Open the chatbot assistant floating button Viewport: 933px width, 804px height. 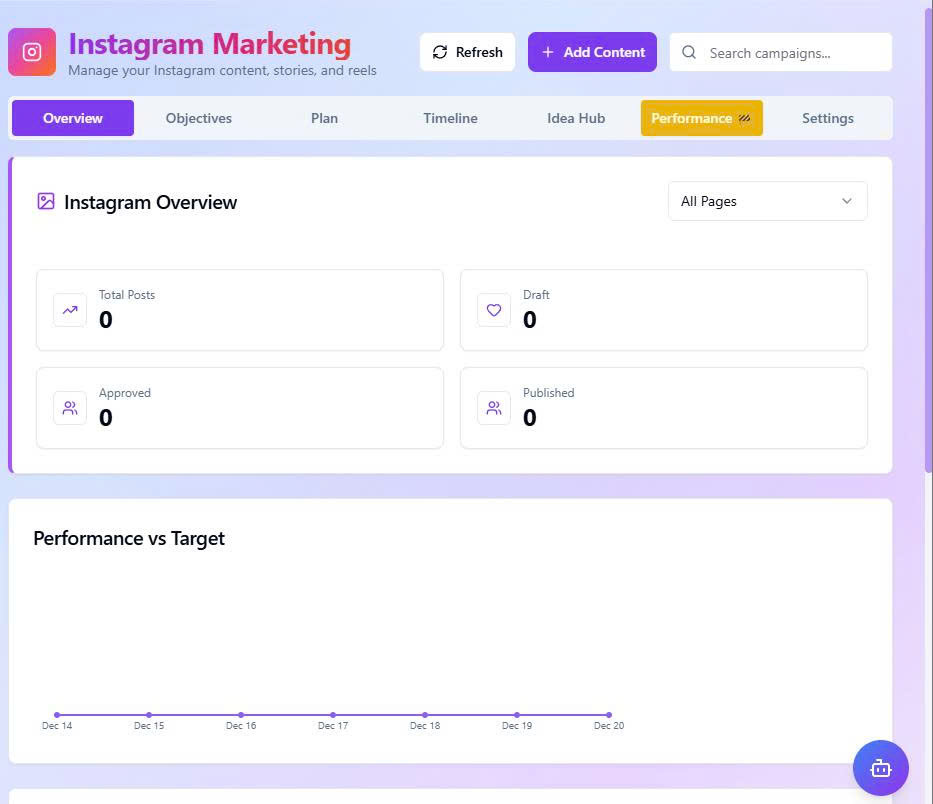pyautogui.click(x=880, y=768)
